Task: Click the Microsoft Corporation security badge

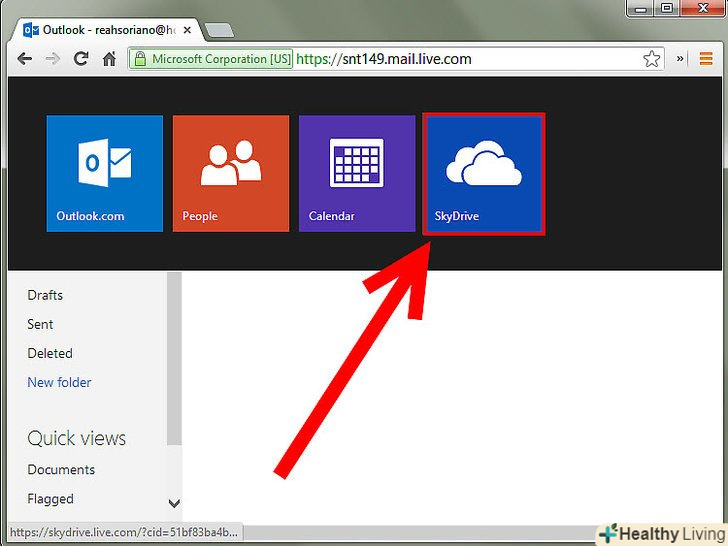Action: click(x=211, y=59)
